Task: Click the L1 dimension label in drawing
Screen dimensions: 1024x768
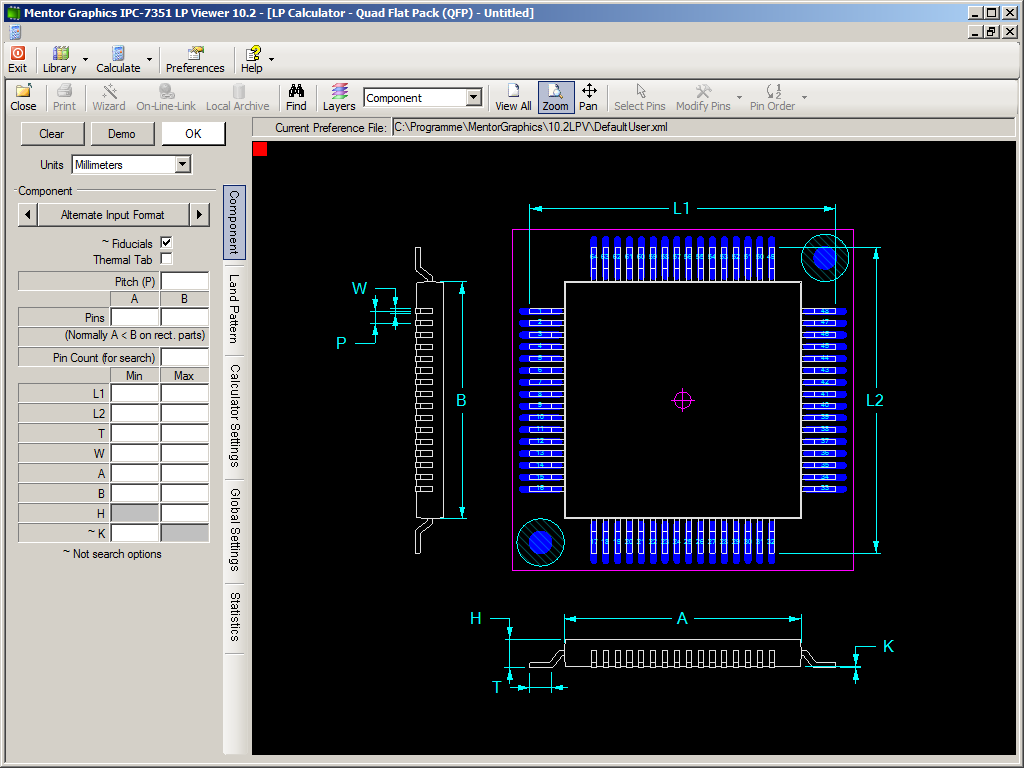Action: coord(681,208)
